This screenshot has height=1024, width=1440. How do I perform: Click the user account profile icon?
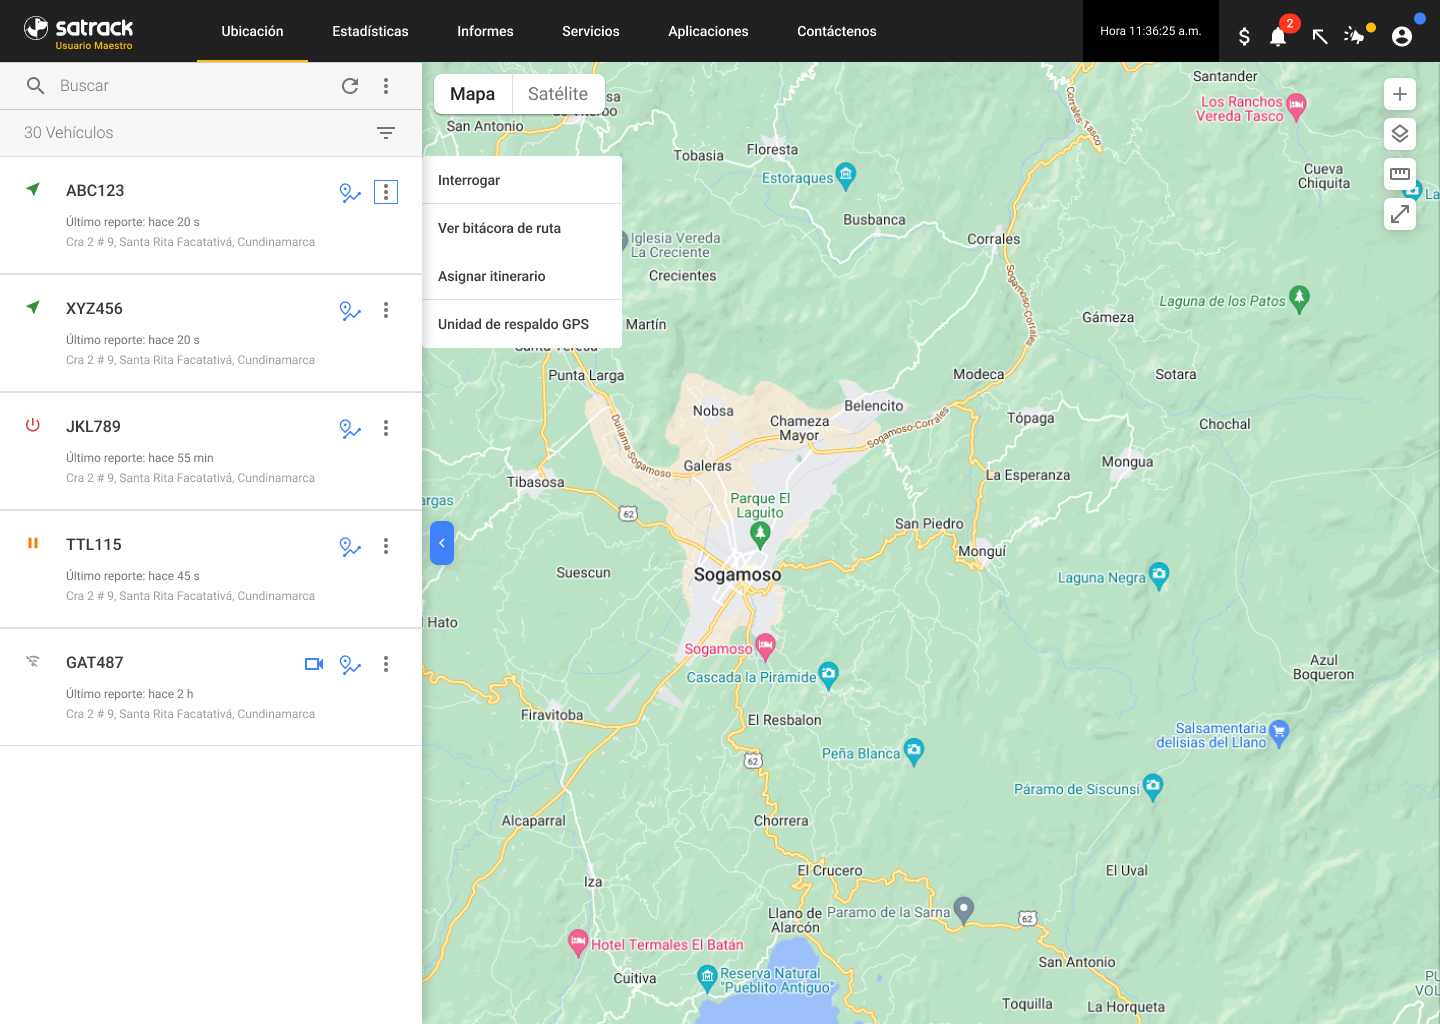[x=1402, y=37]
